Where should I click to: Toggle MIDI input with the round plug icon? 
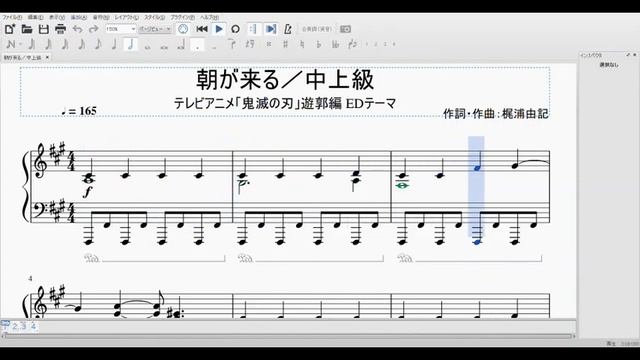pos(183,29)
